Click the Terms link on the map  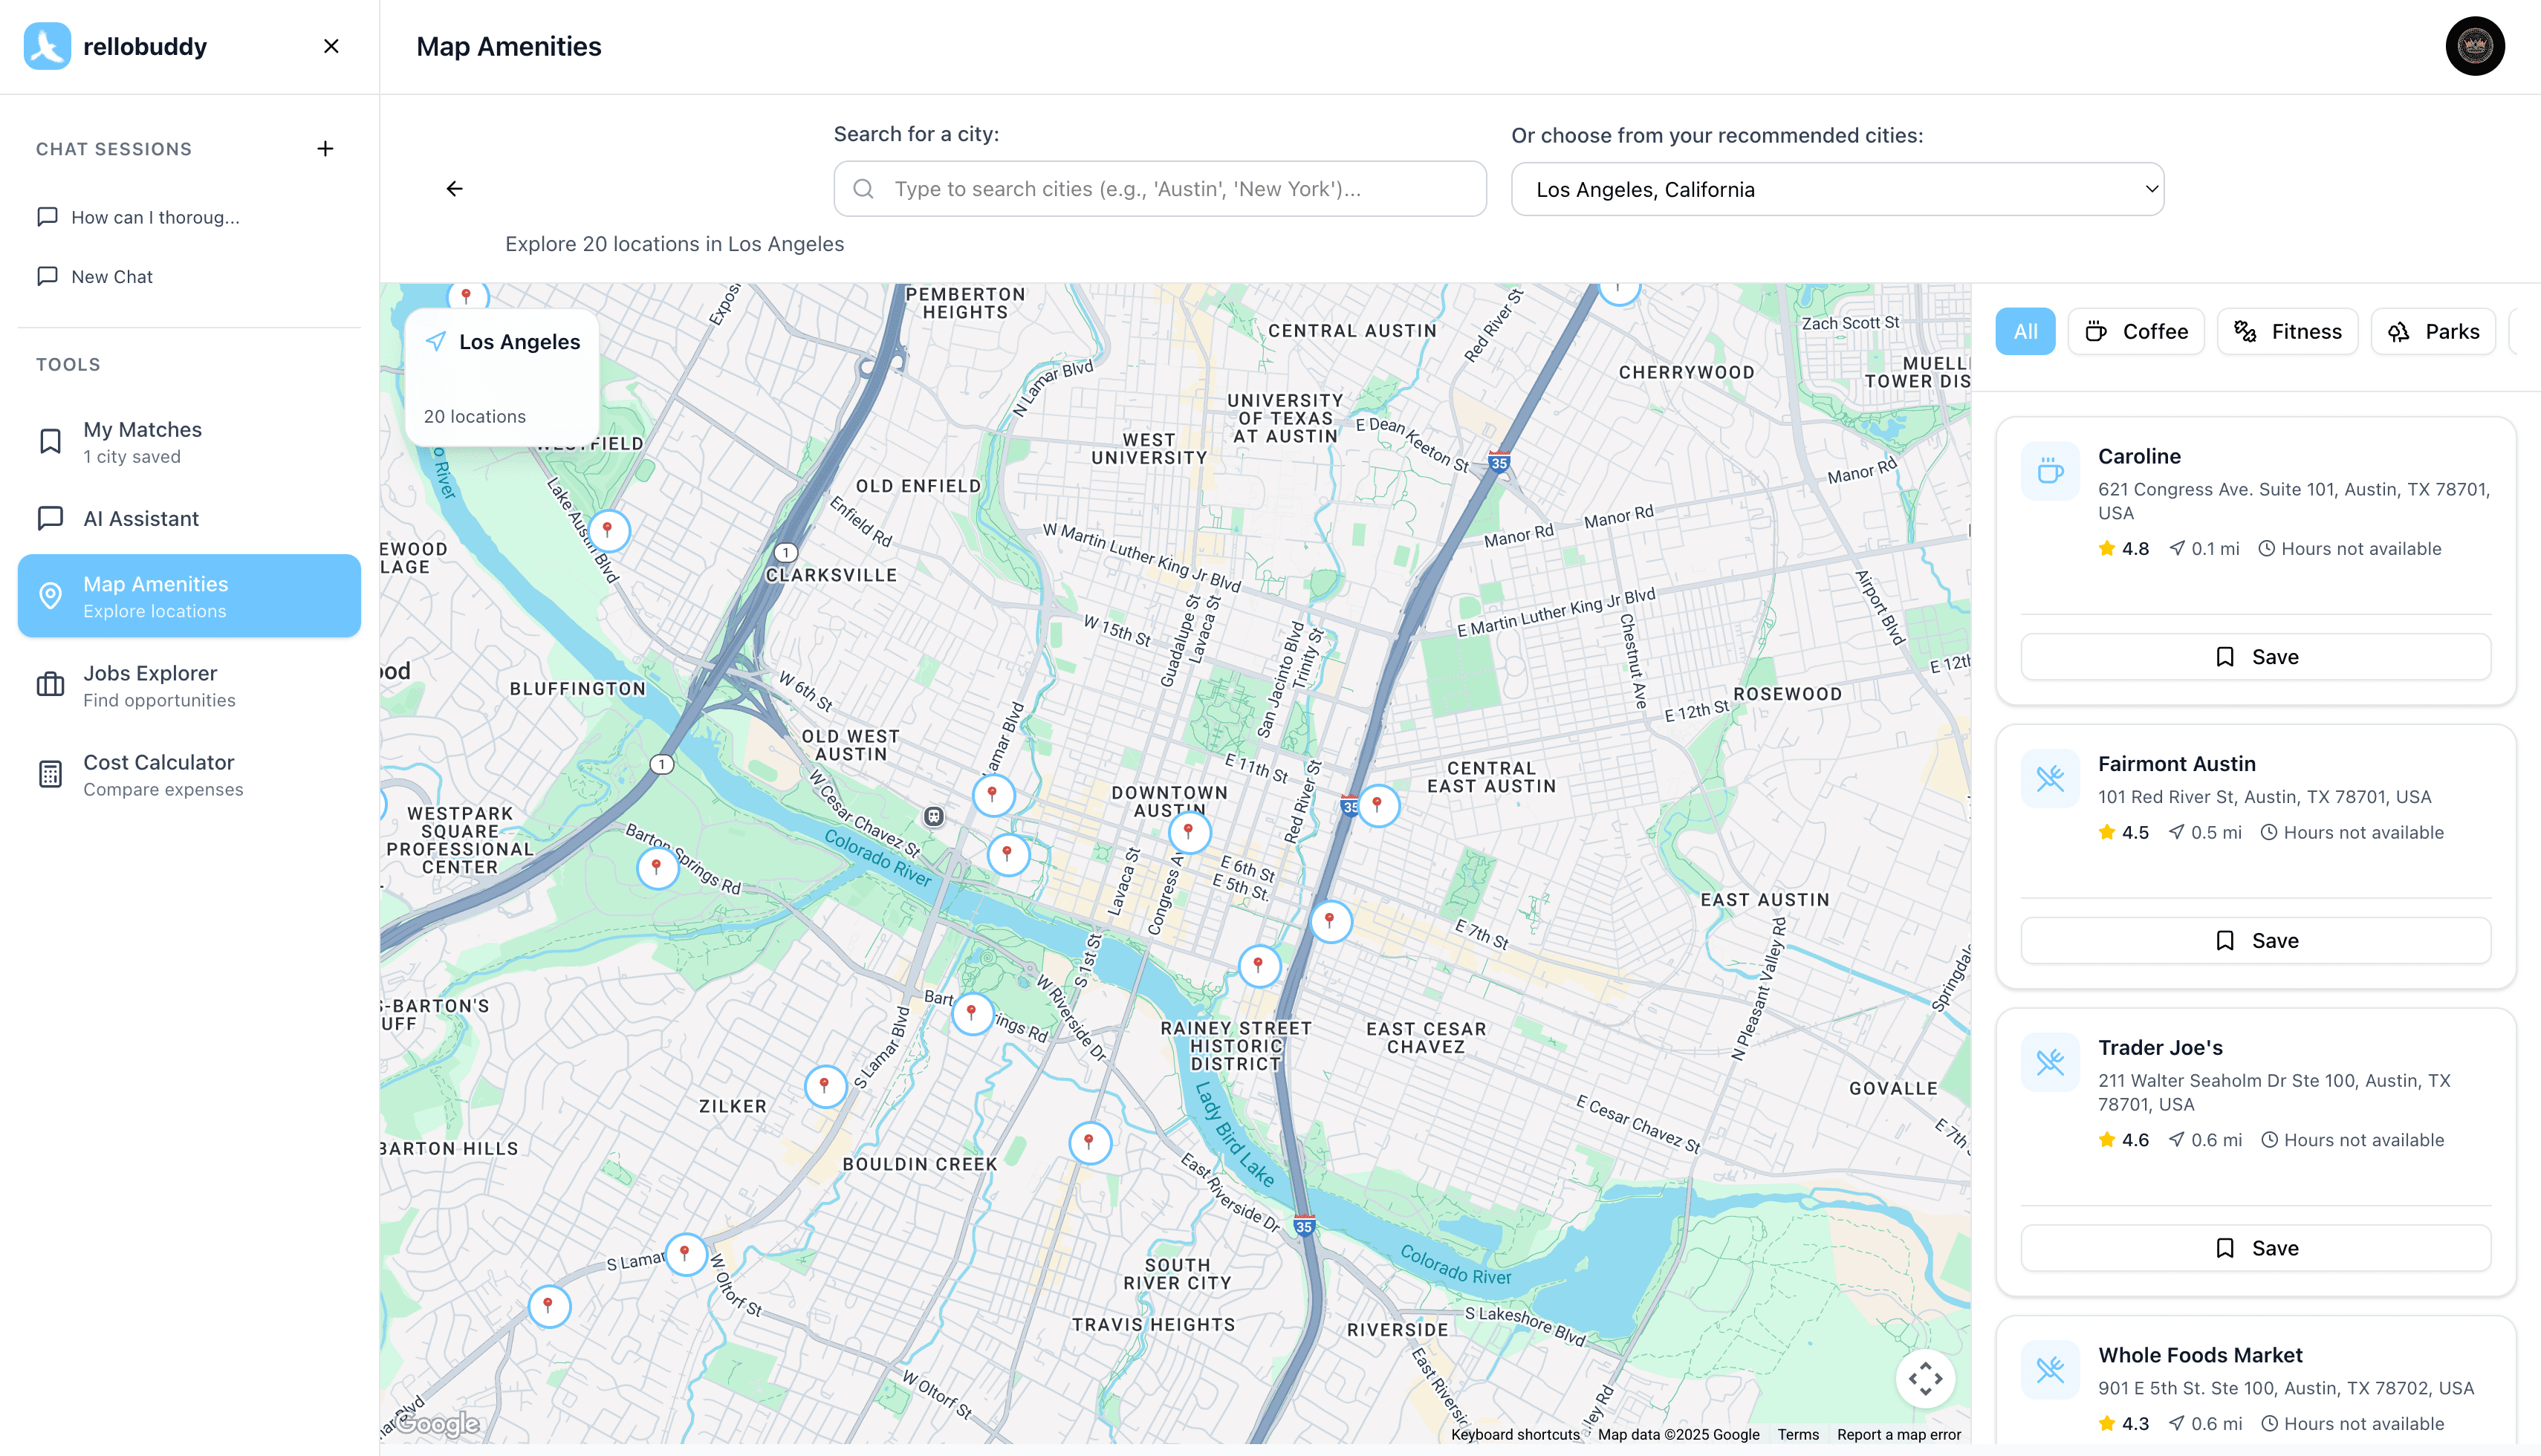(1798, 1434)
